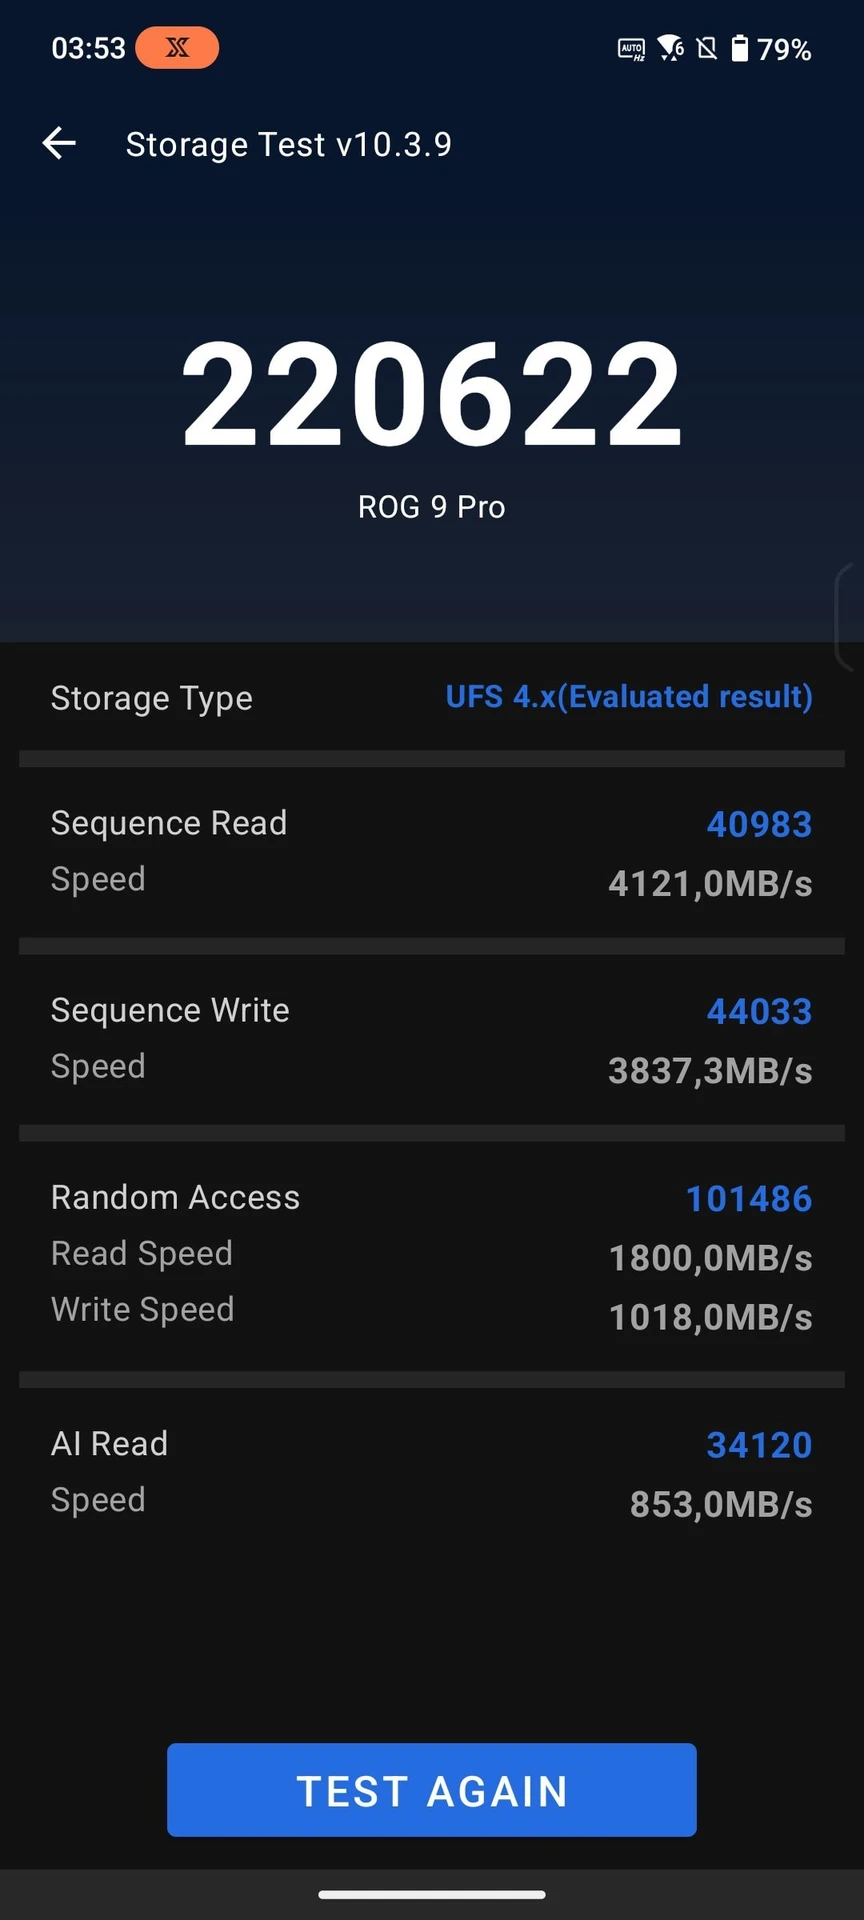Tap the ROG 9 Pro device name

click(x=432, y=507)
